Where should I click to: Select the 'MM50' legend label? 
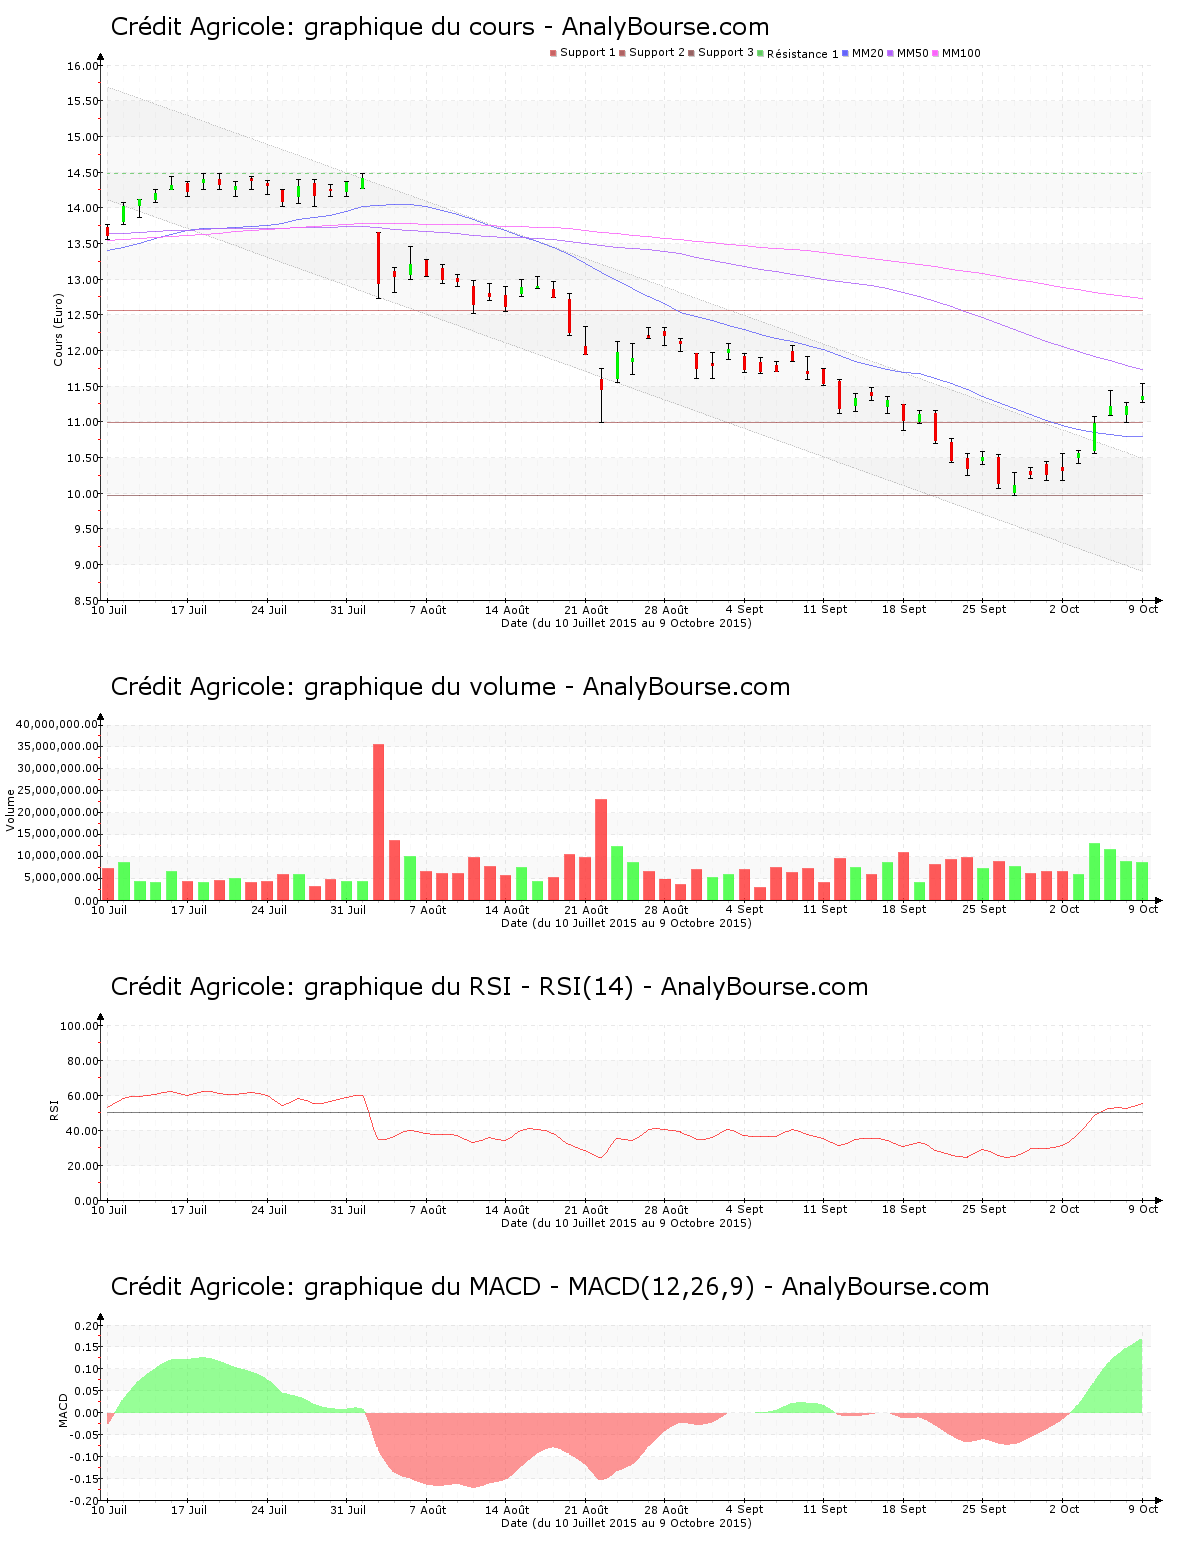coord(913,53)
